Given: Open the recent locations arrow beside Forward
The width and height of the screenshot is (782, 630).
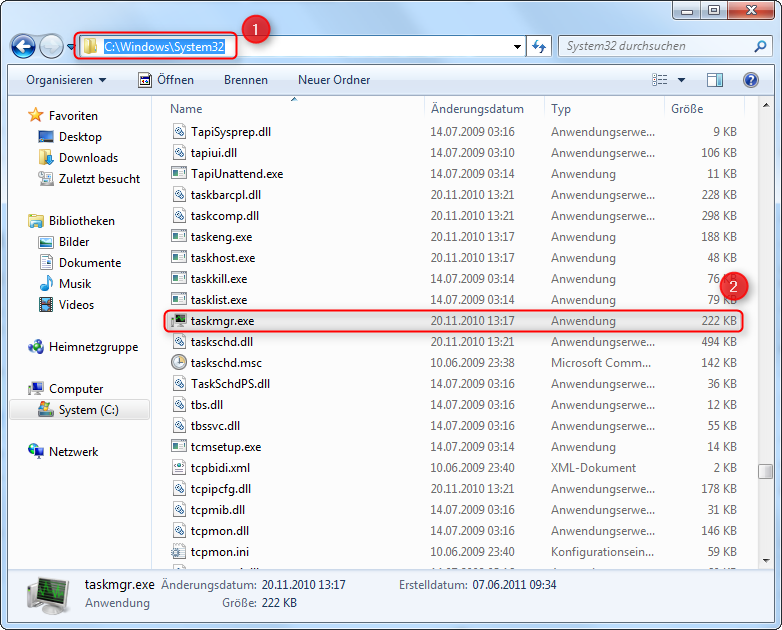Looking at the screenshot, I should 70,47.
